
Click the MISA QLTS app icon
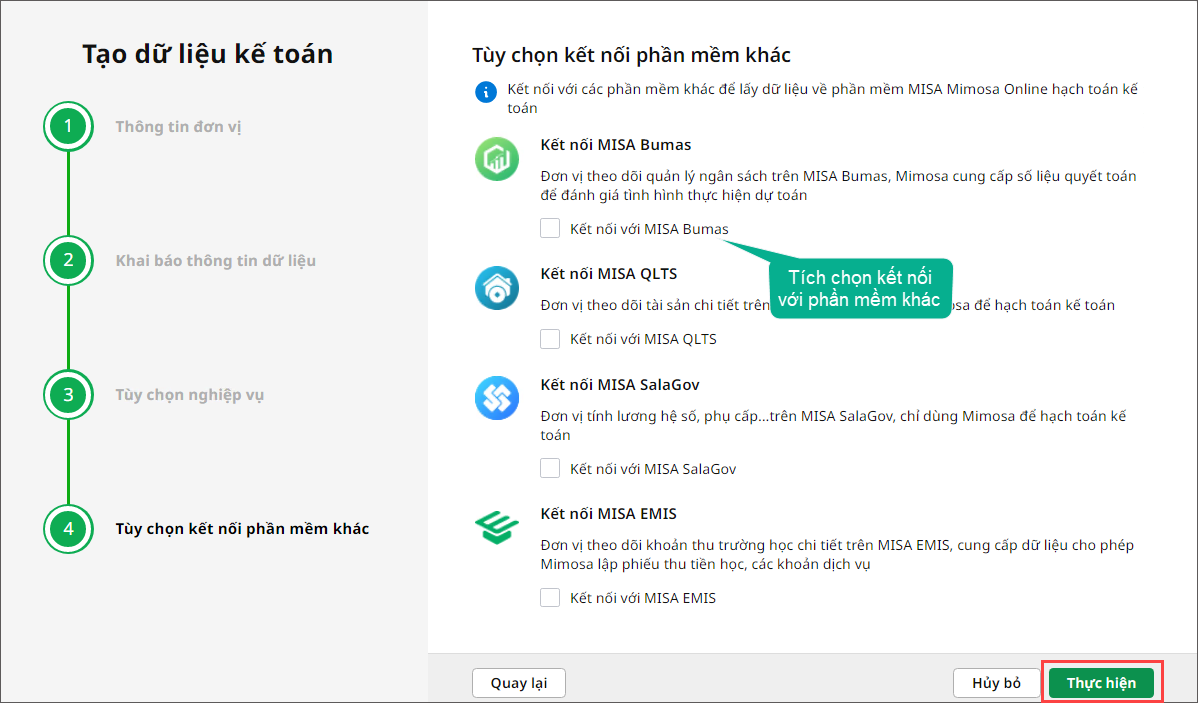point(497,289)
